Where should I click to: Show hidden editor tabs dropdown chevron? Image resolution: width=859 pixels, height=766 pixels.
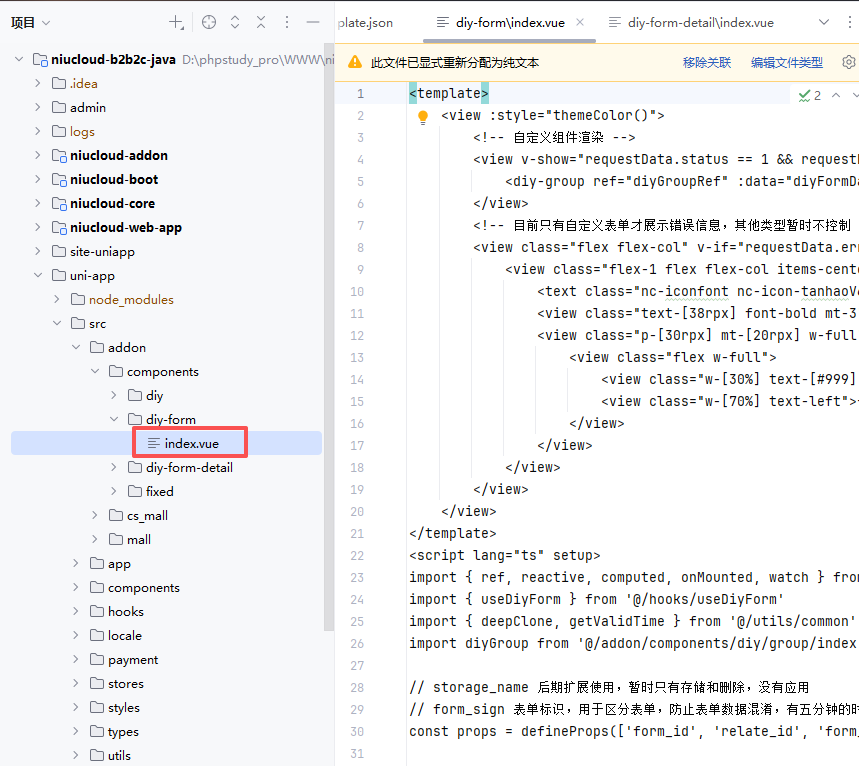[824, 22]
